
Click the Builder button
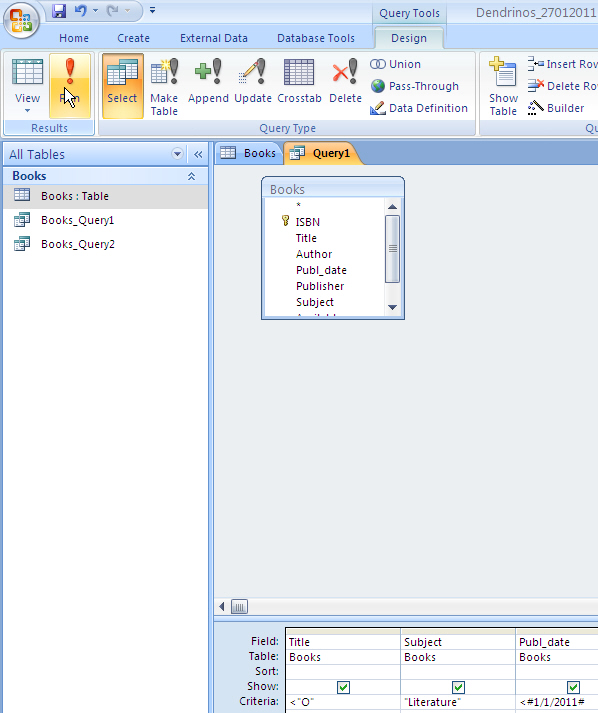point(556,108)
